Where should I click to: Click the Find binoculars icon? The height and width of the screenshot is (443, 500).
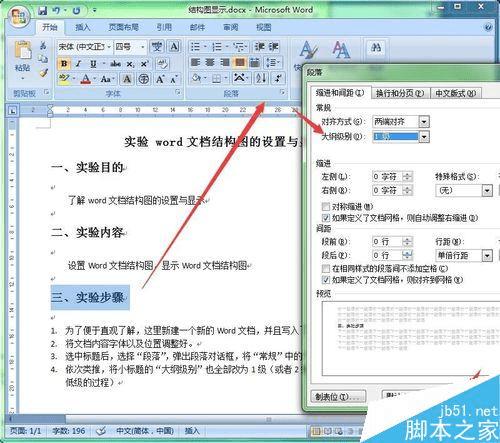coord(376,48)
